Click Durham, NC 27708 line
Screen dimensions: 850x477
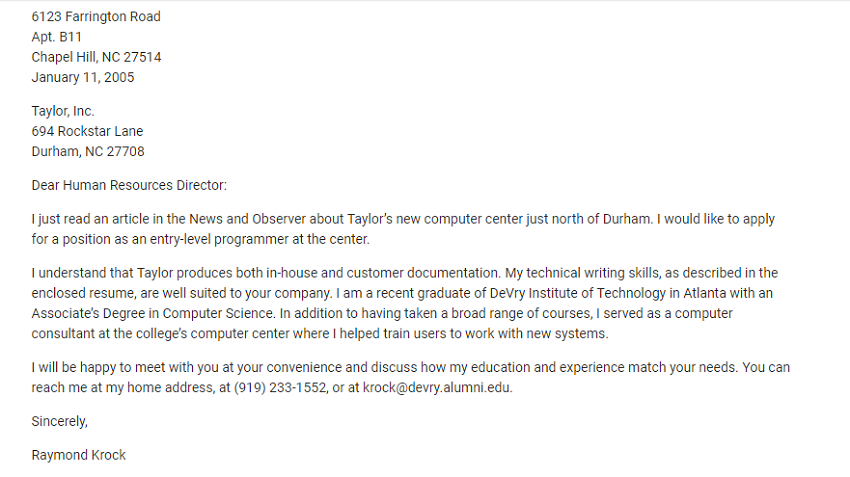pos(88,151)
